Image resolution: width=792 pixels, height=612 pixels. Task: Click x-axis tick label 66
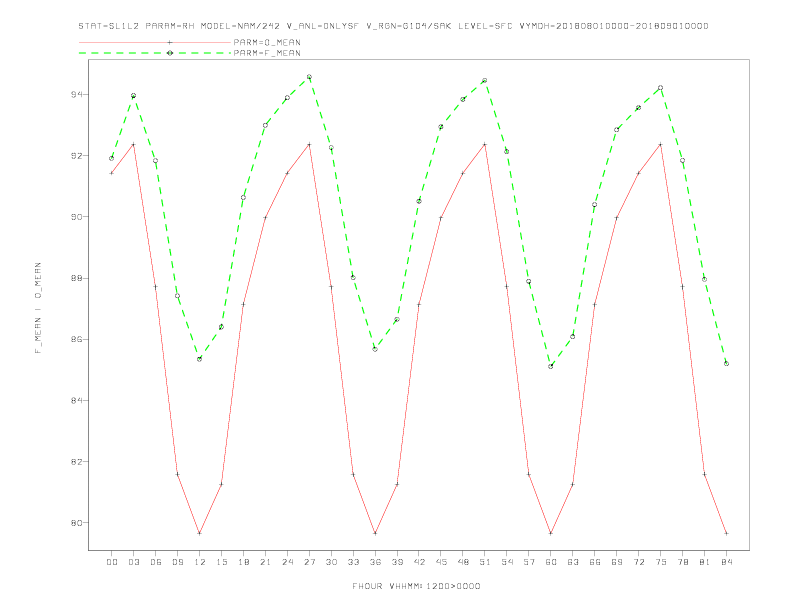click(595, 562)
